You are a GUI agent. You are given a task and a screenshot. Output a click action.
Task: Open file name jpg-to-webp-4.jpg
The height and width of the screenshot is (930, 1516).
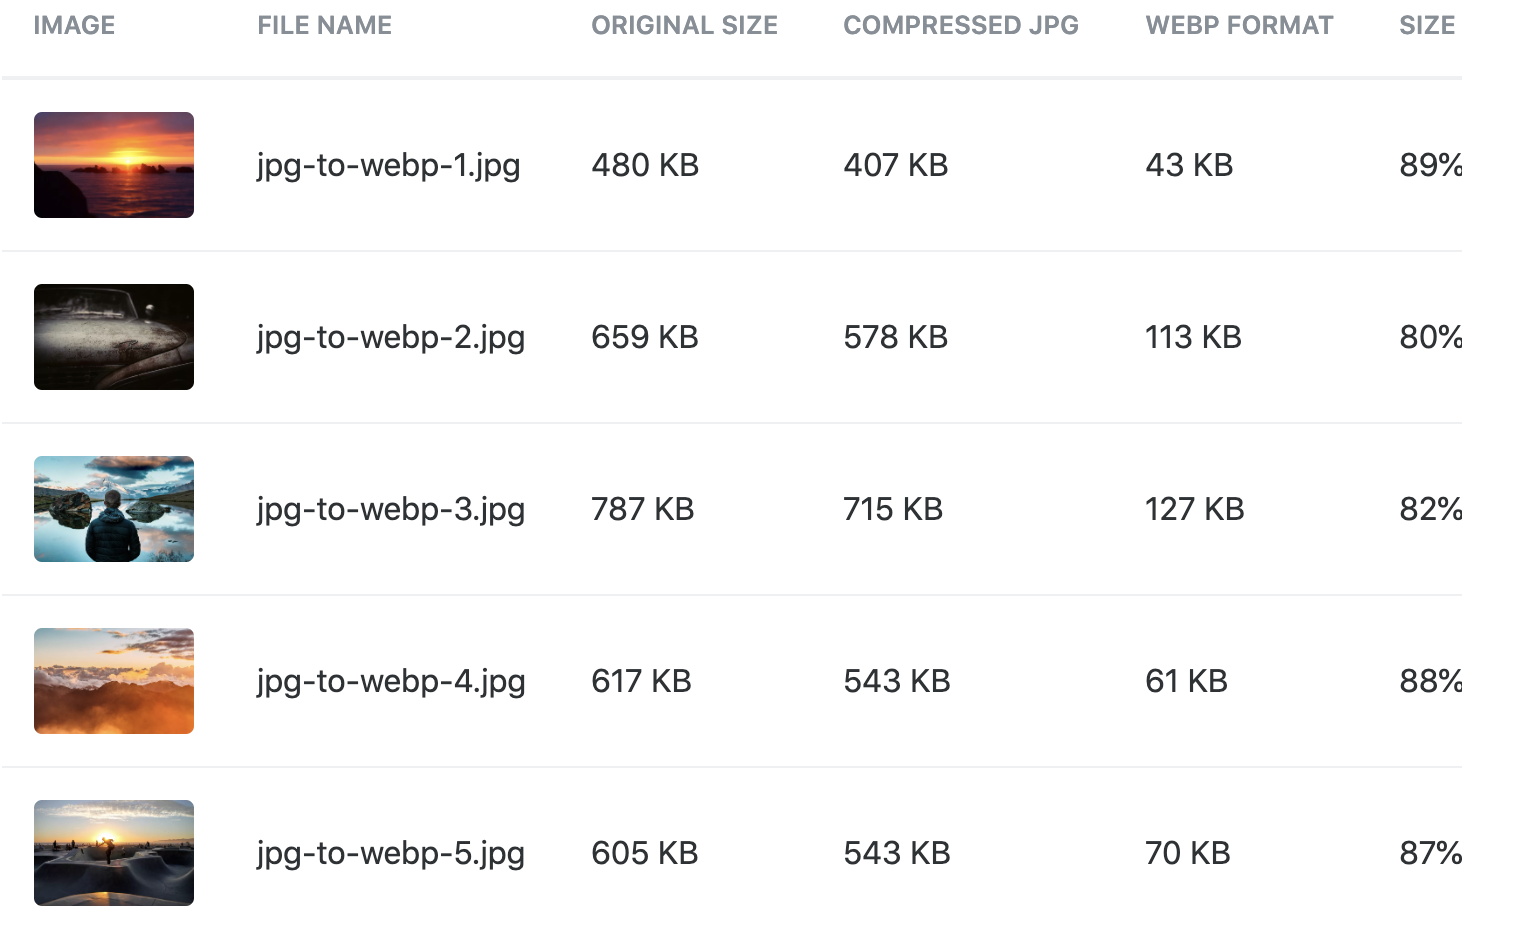pyautogui.click(x=390, y=681)
